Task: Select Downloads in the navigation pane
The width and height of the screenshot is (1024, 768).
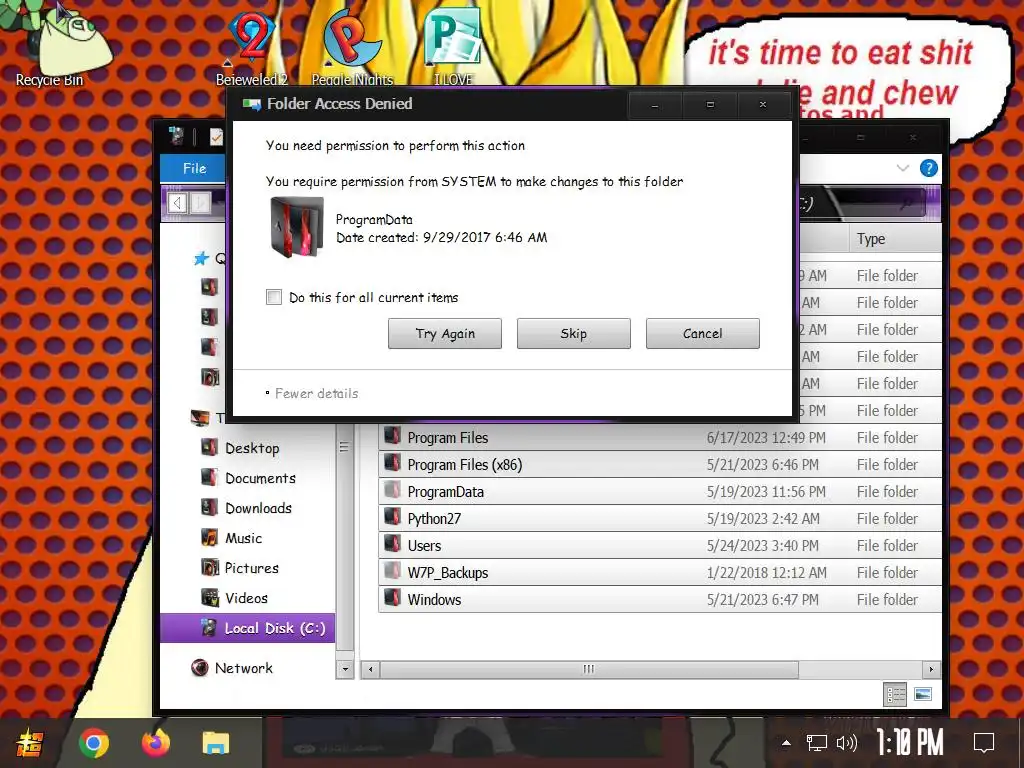Action: pos(258,508)
